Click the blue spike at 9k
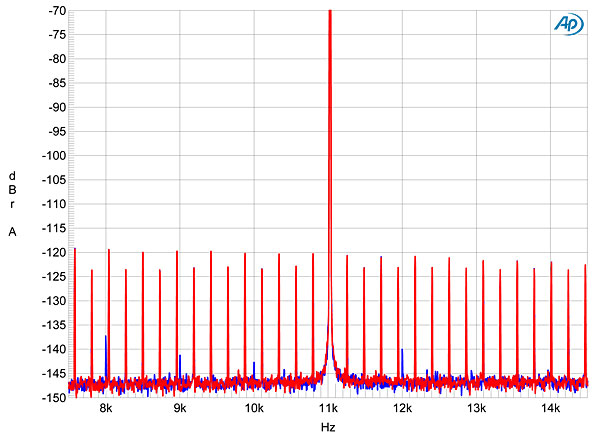The width and height of the screenshot is (600, 442). (x=180, y=365)
